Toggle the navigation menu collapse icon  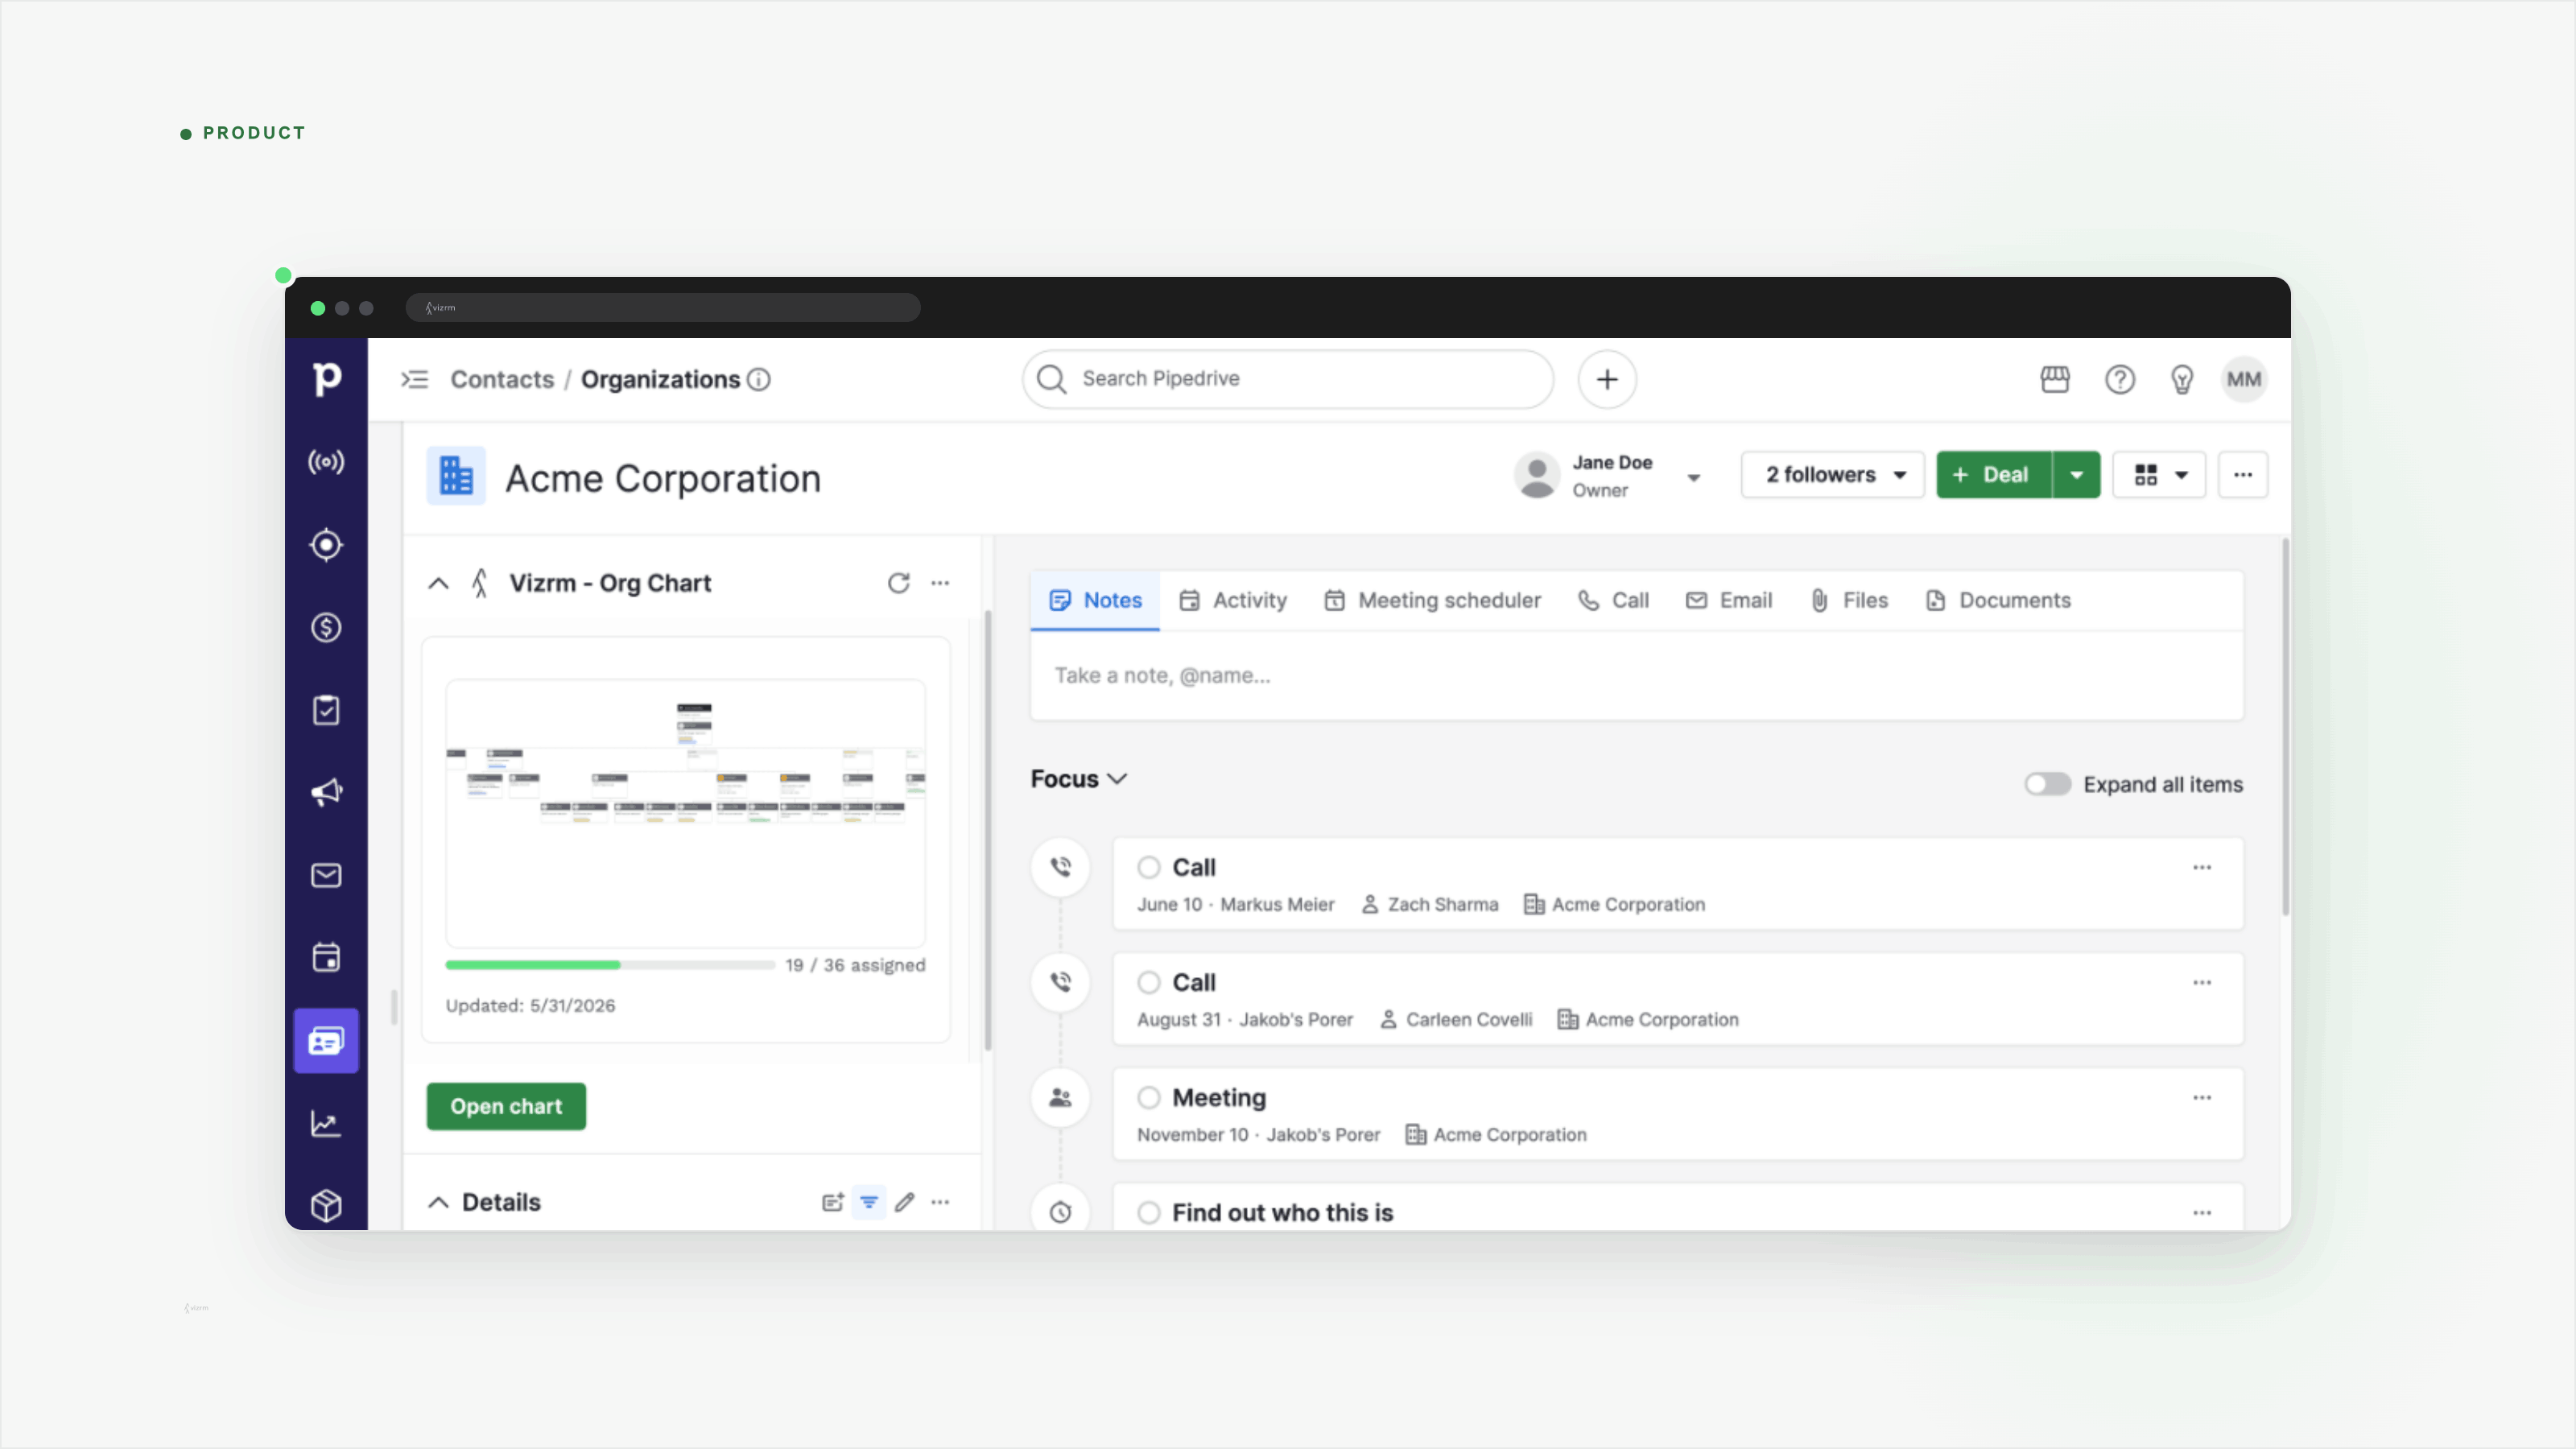coord(415,380)
